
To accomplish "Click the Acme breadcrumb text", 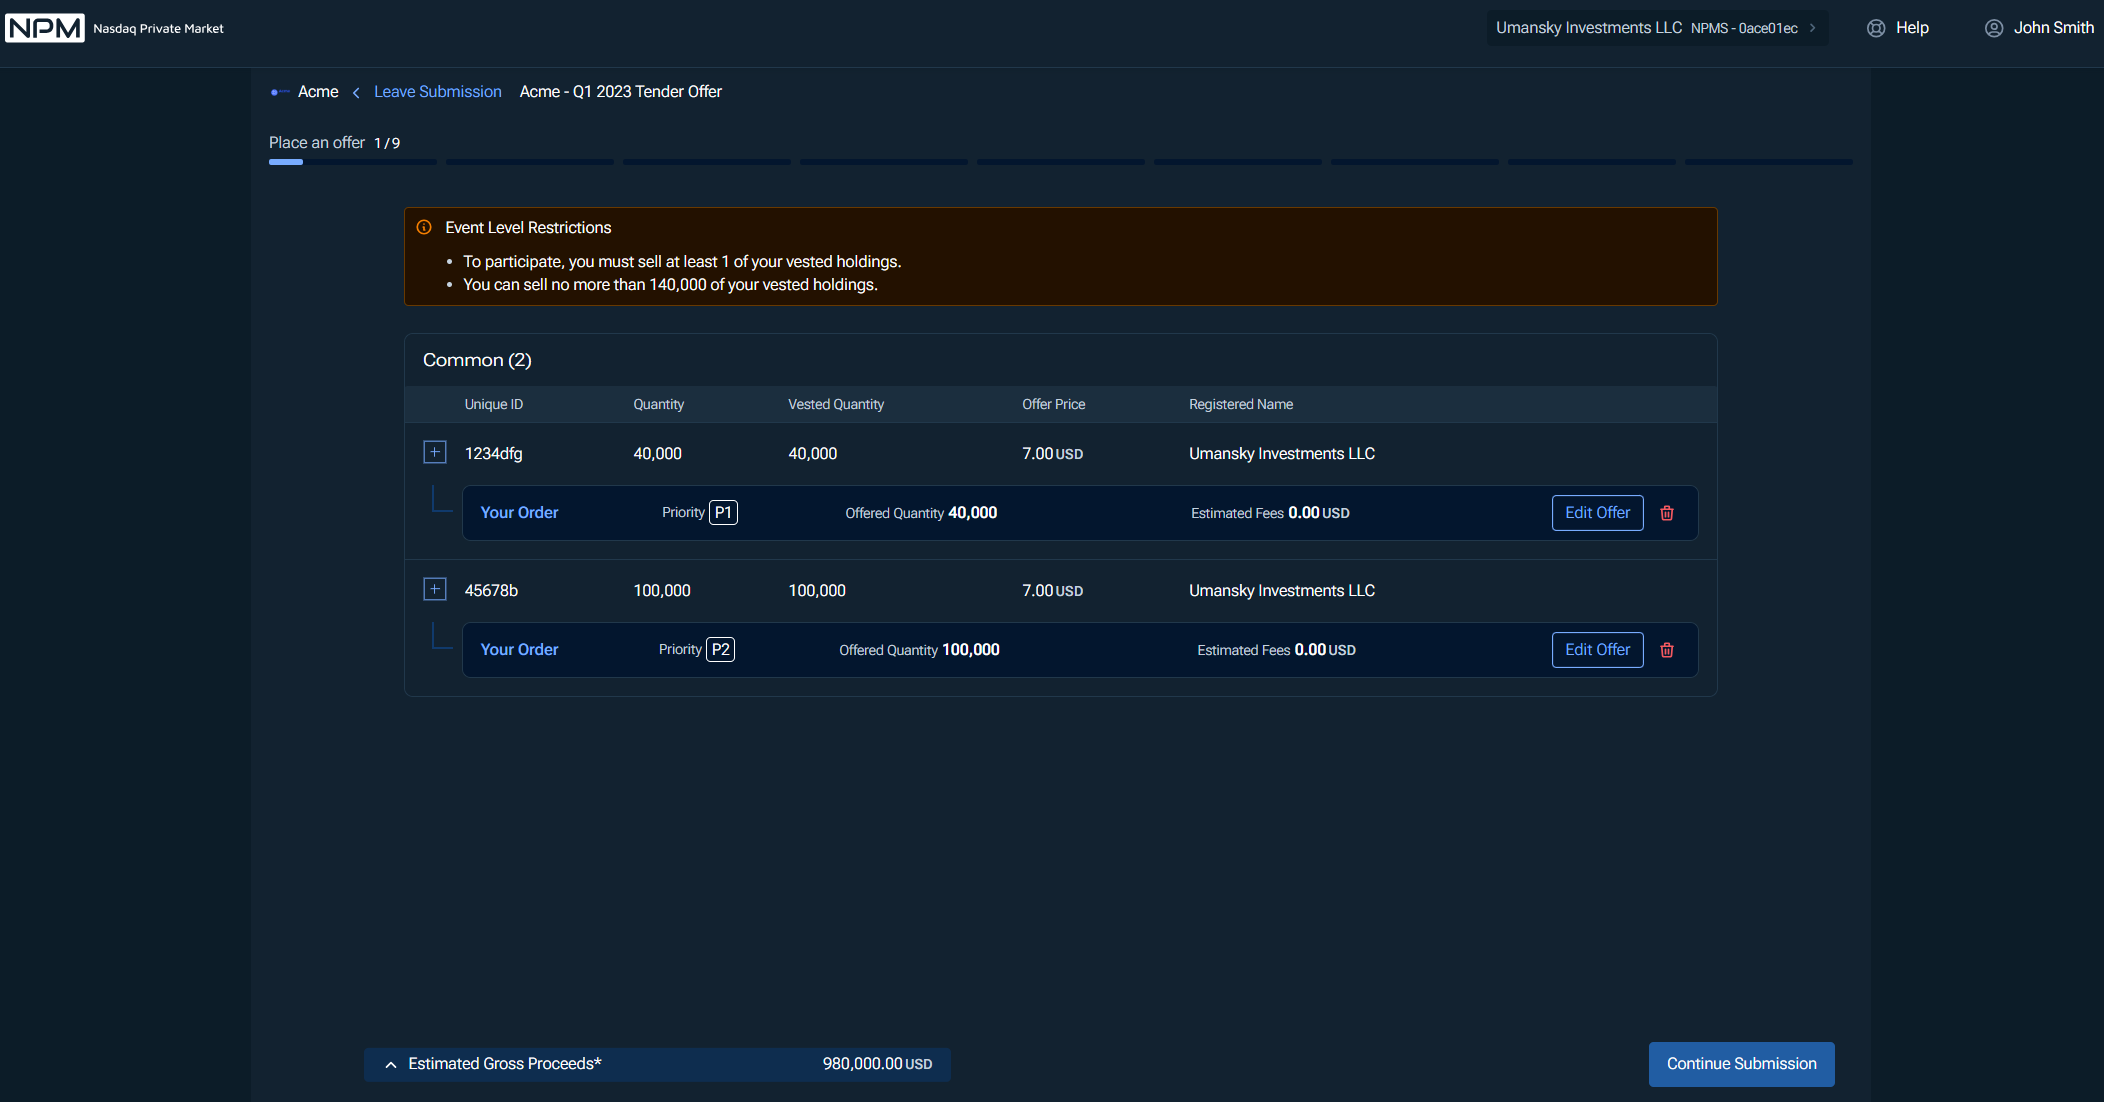I will pyautogui.click(x=318, y=92).
